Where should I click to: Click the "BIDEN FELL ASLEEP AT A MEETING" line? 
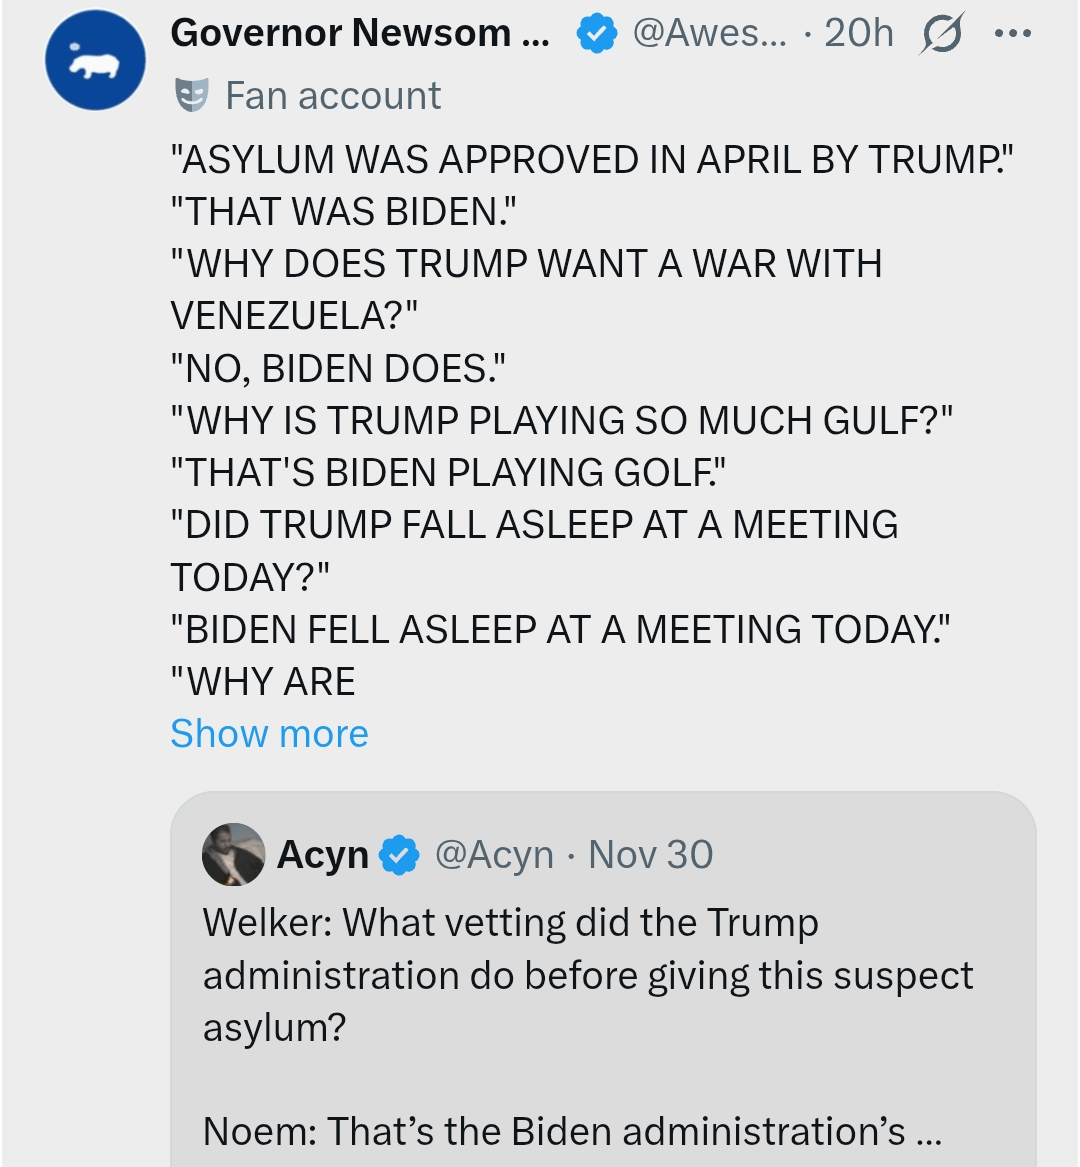[560, 630]
